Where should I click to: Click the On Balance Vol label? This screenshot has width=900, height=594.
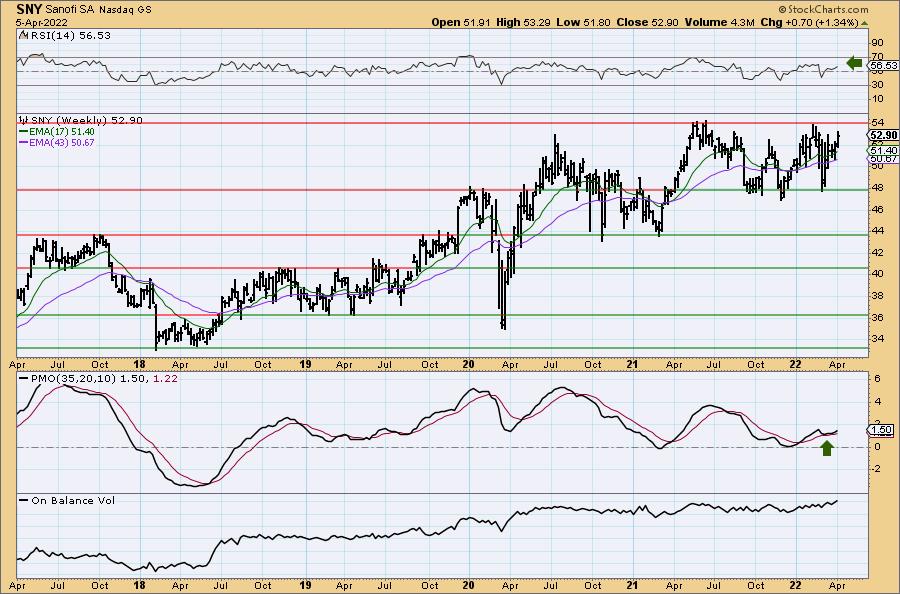[x=73, y=501]
